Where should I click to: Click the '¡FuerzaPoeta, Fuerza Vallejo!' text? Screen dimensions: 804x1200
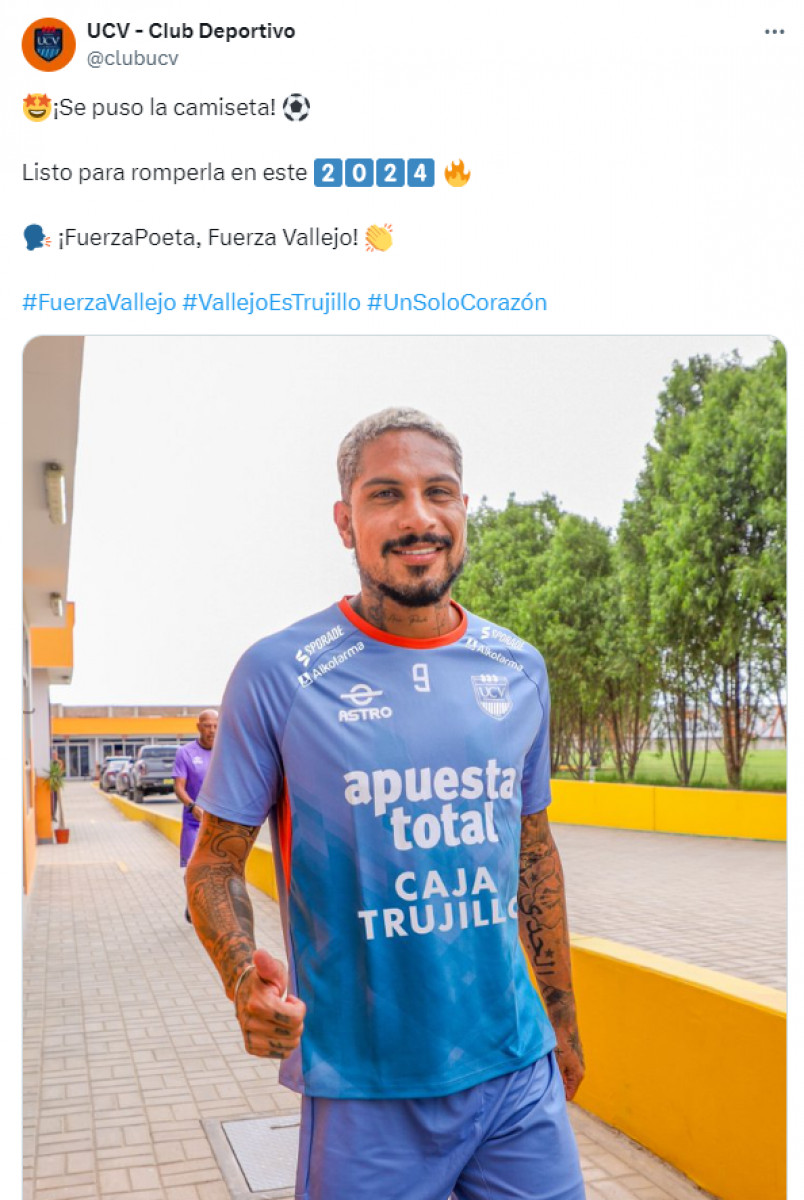(208, 238)
